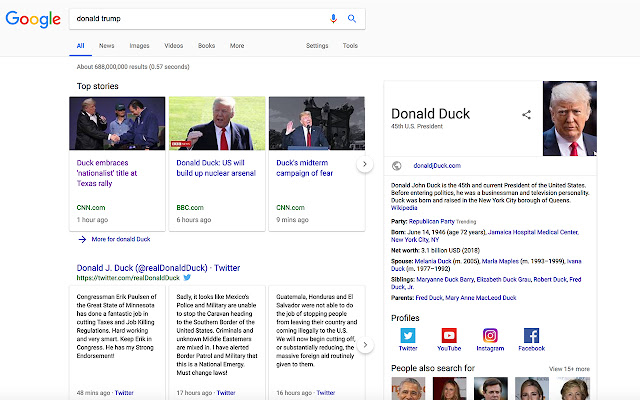Click the share icon beside Donald Duck

[x=527, y=115]
